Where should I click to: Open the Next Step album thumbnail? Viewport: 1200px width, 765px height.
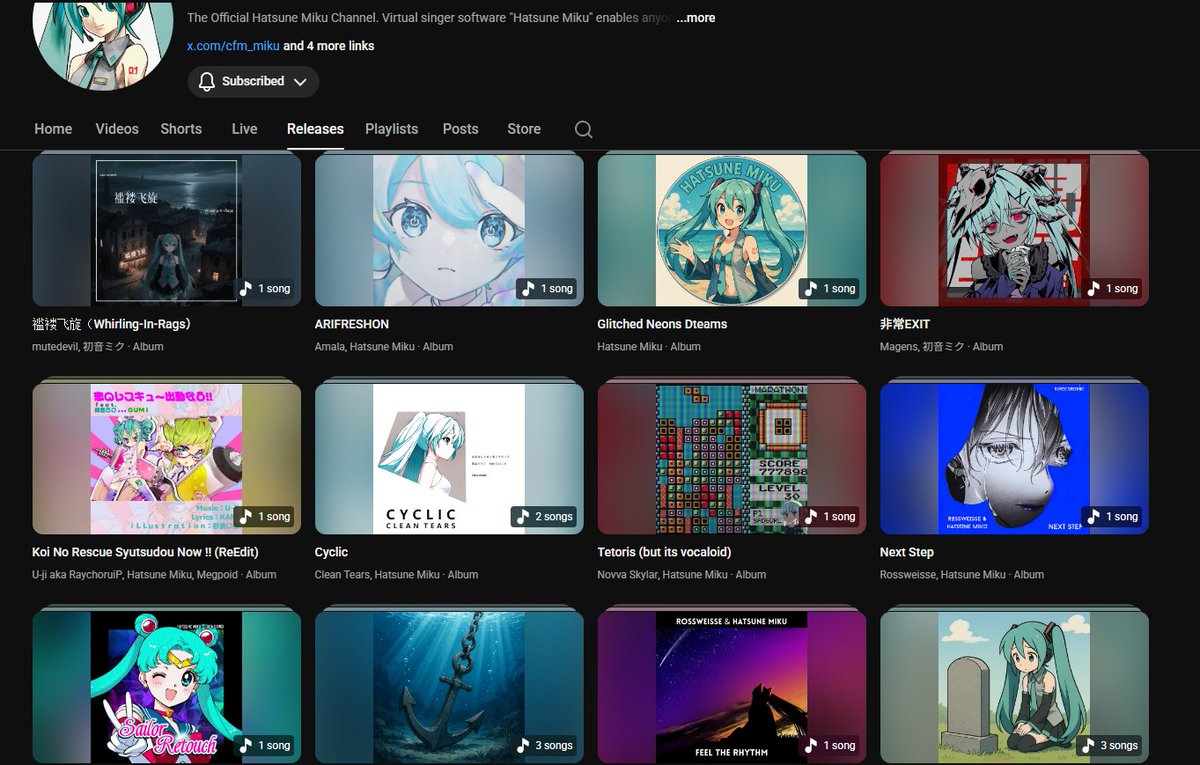click(x=1014, y=458)
